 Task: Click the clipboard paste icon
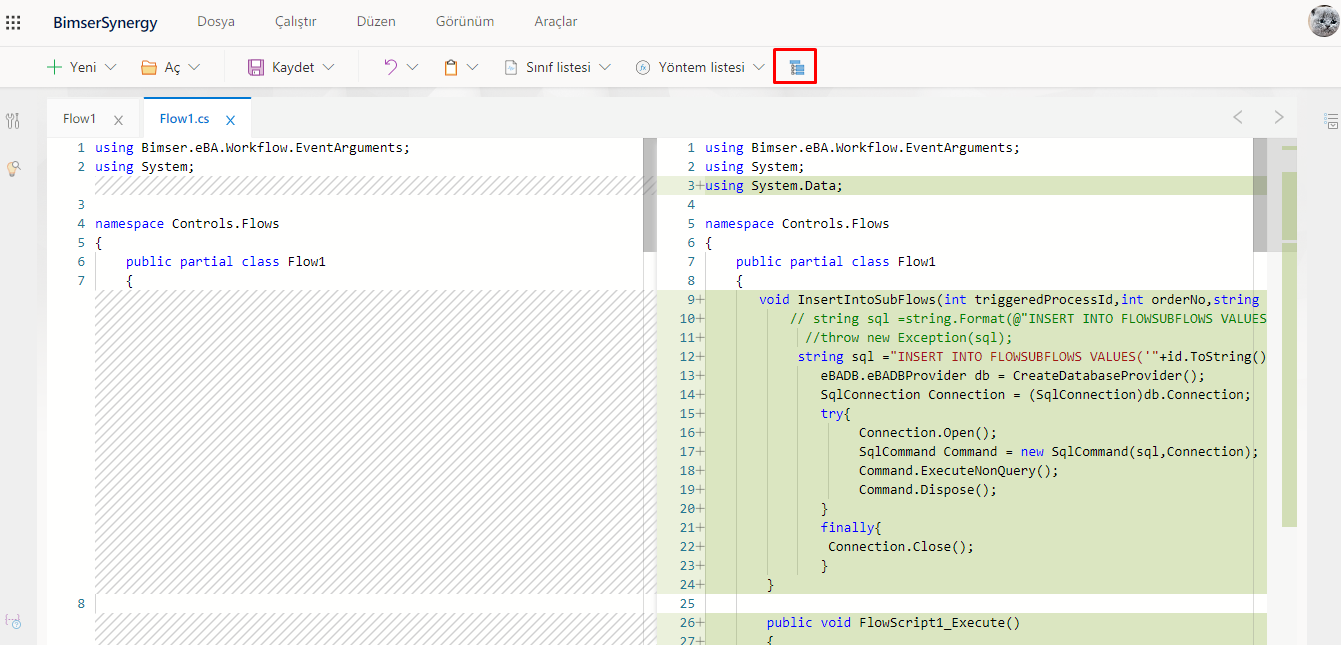click(x=451, y=67)
